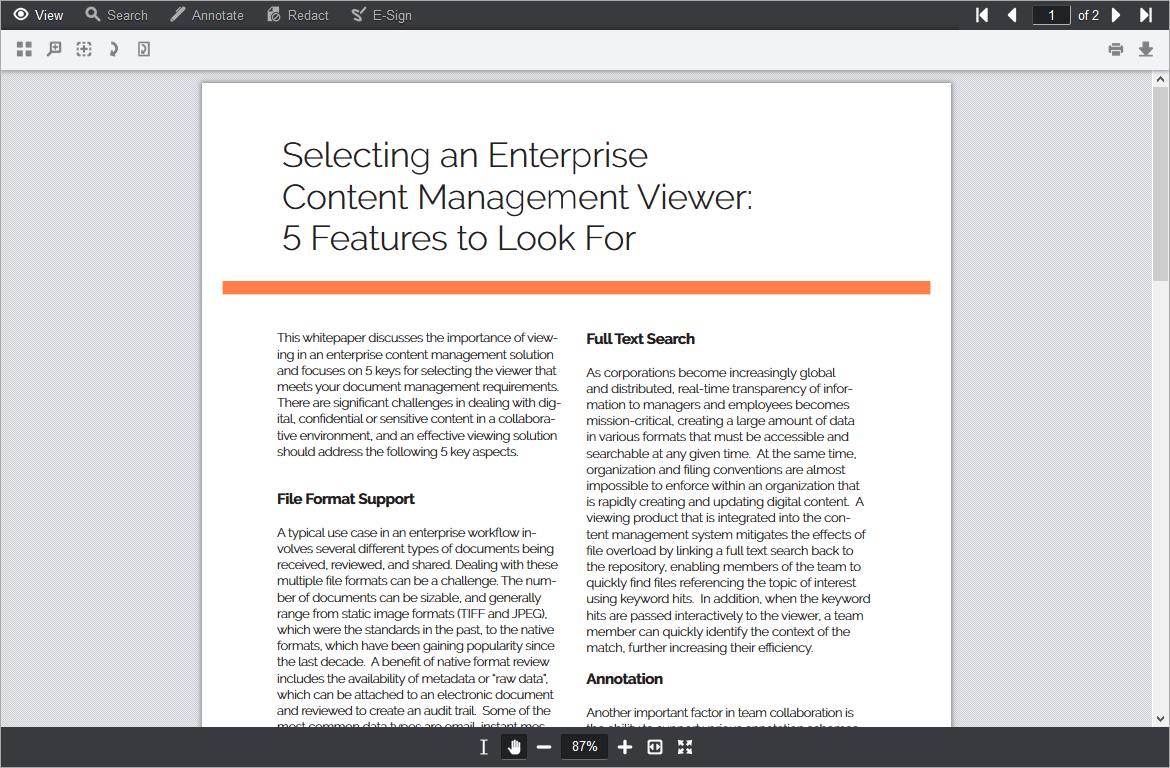
Task: Switch to the Annotate tab
Action: [207, 14]
